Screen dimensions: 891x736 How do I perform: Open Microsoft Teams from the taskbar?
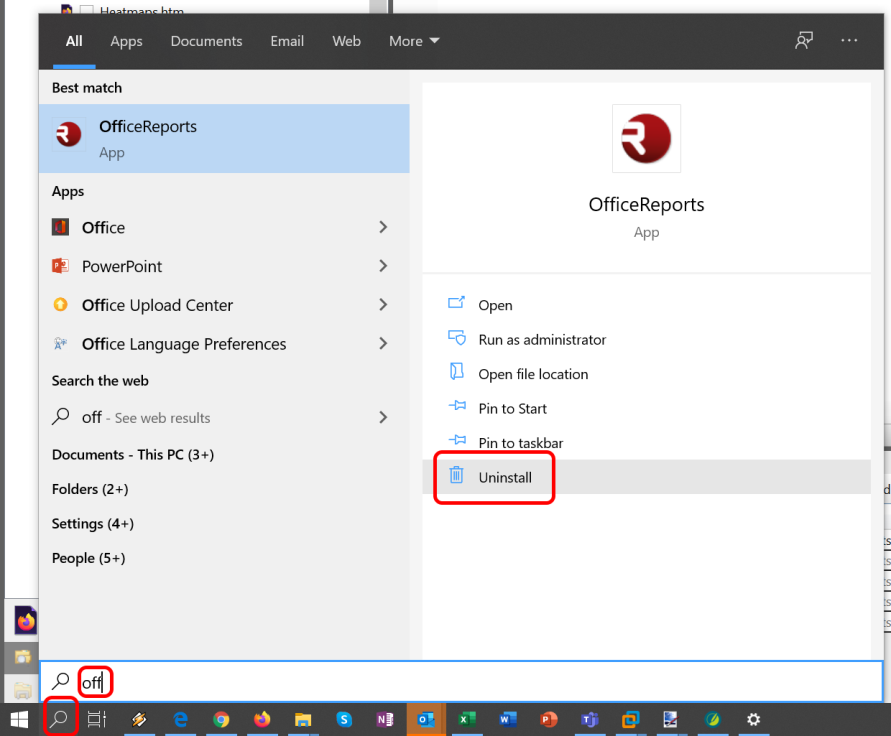tap(589, 719)
